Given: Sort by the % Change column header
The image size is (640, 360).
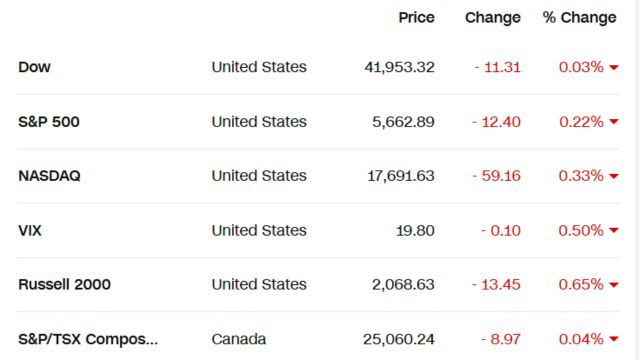Looking at the screenshot, I should pos(580,18).
